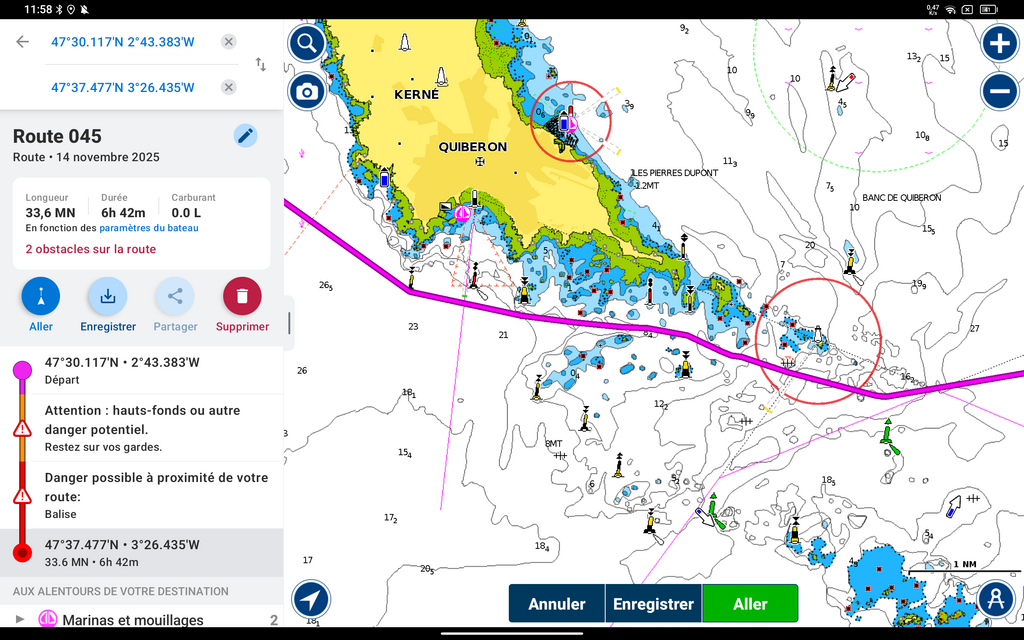Clear the destination coordinate field

click(x=229, y=87)
